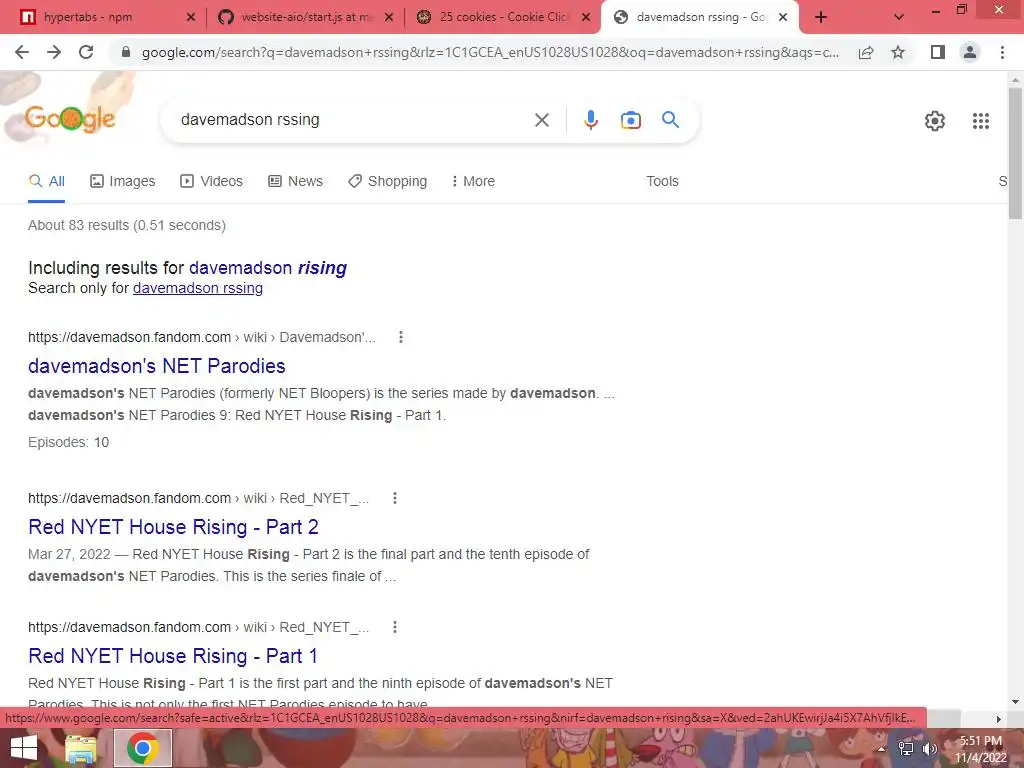Open the network status tray icon
This screenshot has width=1024, height=768.
point(906,749)
